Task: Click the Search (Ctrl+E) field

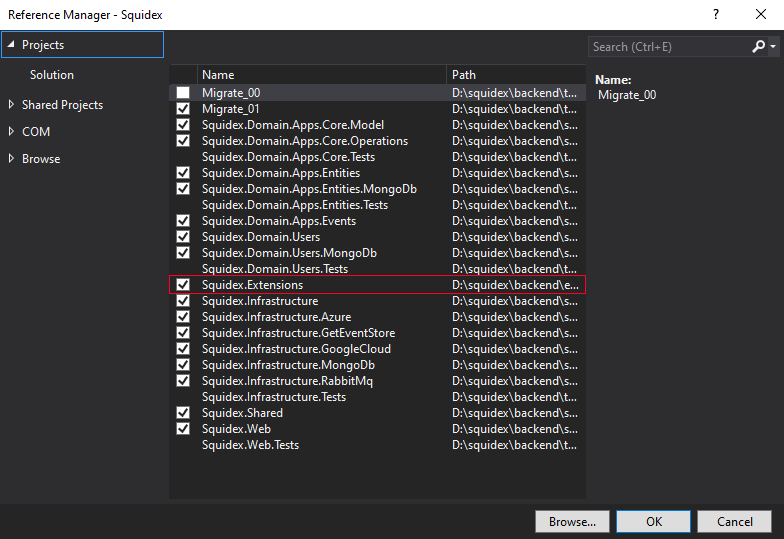Action: click(670, 46)
